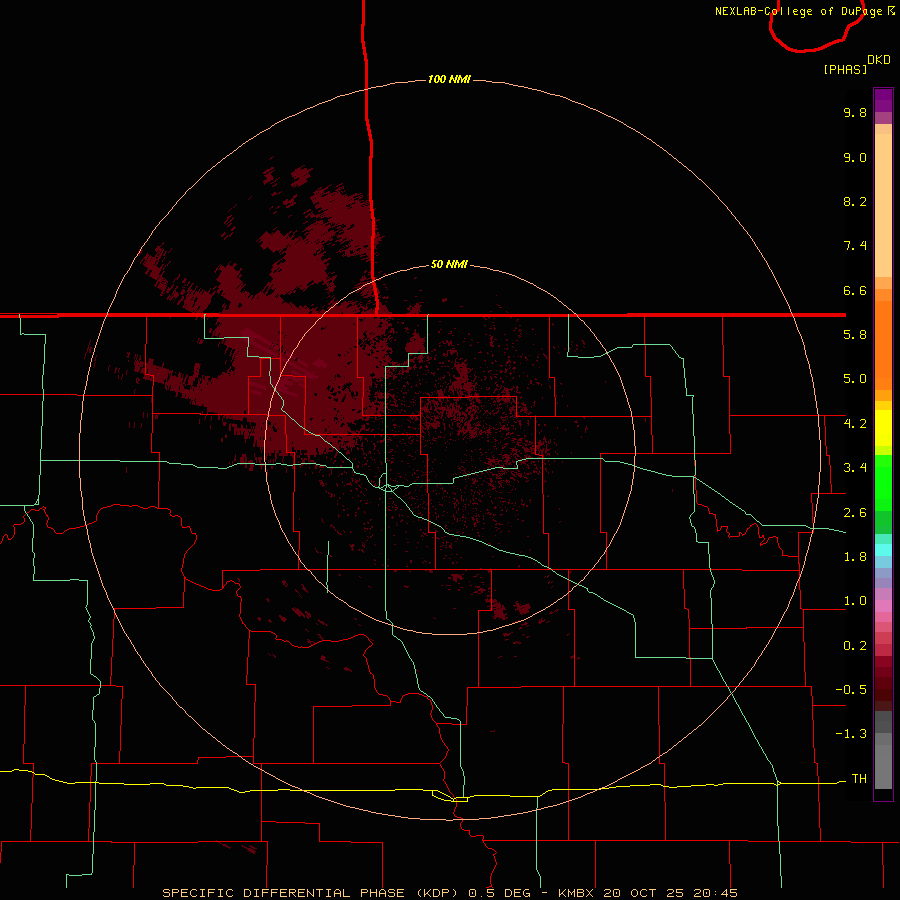Click the 9.8 color scale value

point(855,112)
